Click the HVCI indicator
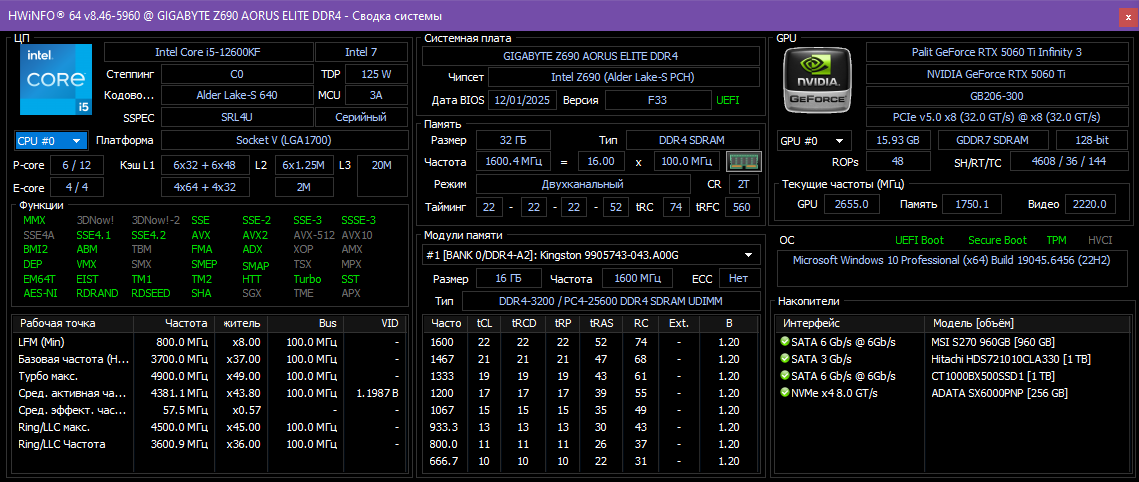The width and height of the screenshot is (1139, 482). pyautogui.click(x=1100, y=240)
